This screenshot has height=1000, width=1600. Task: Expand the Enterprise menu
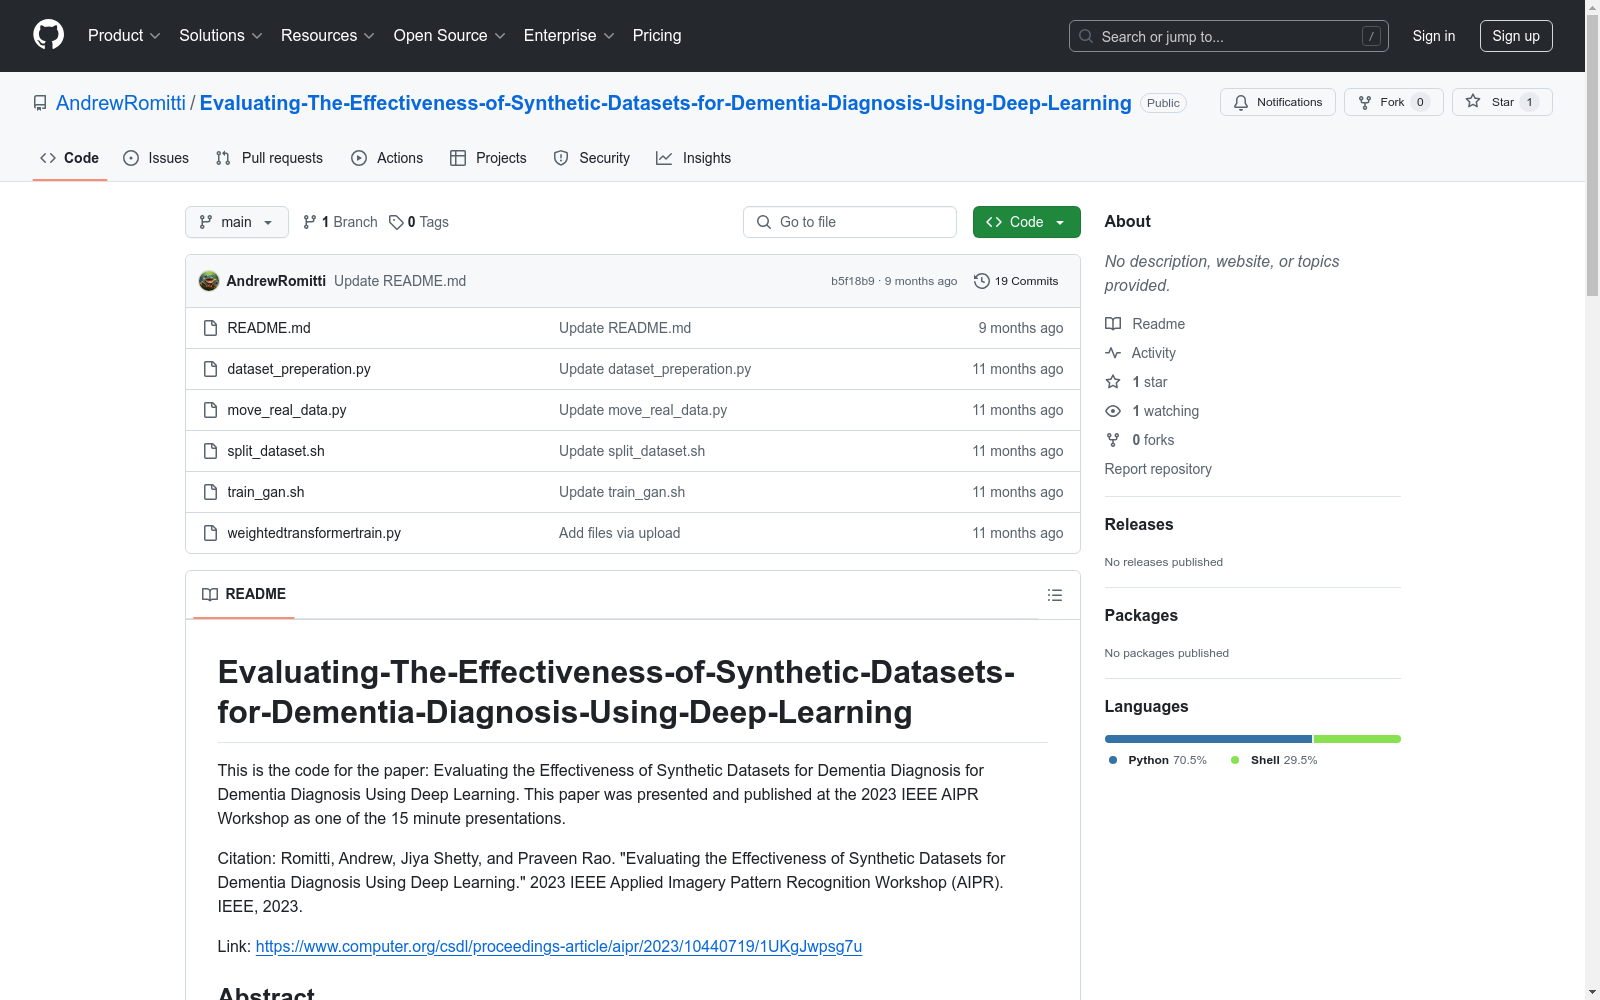[569, 35]
